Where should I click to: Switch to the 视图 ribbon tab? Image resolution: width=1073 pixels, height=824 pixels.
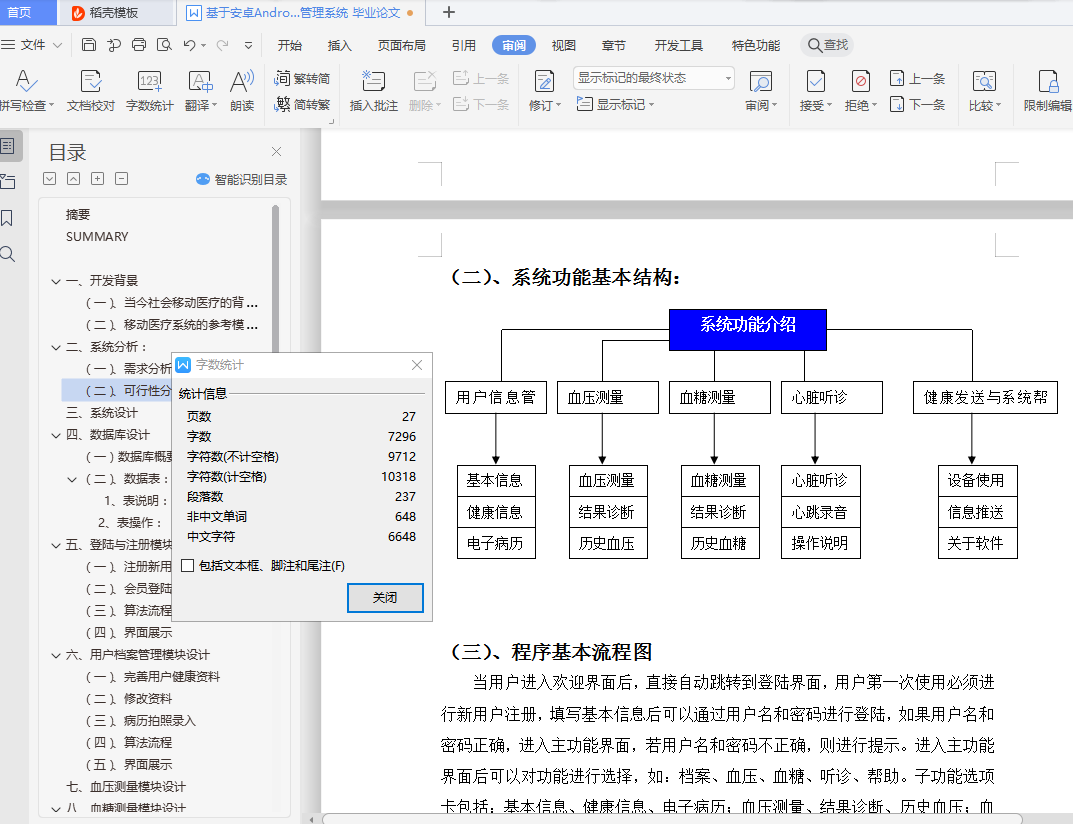coord(563,45)
